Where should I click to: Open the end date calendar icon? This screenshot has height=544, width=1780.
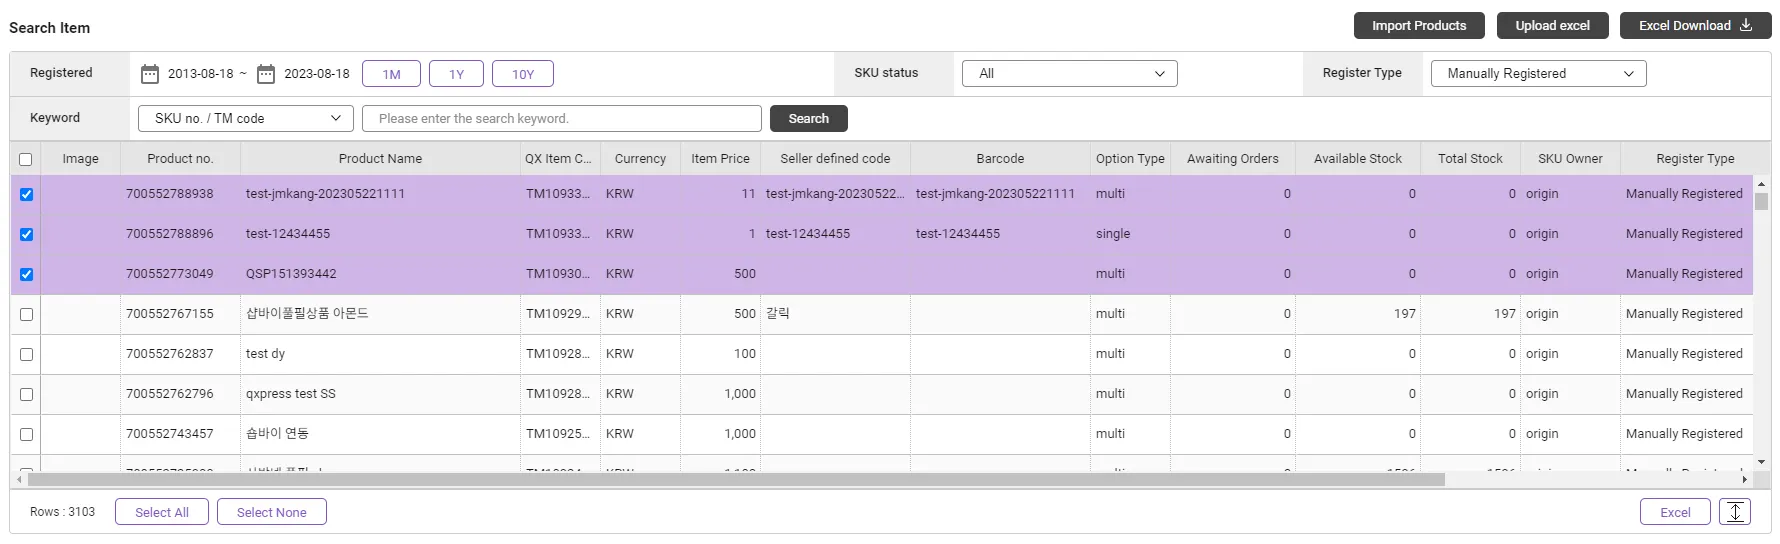click(x=266, y=74)
